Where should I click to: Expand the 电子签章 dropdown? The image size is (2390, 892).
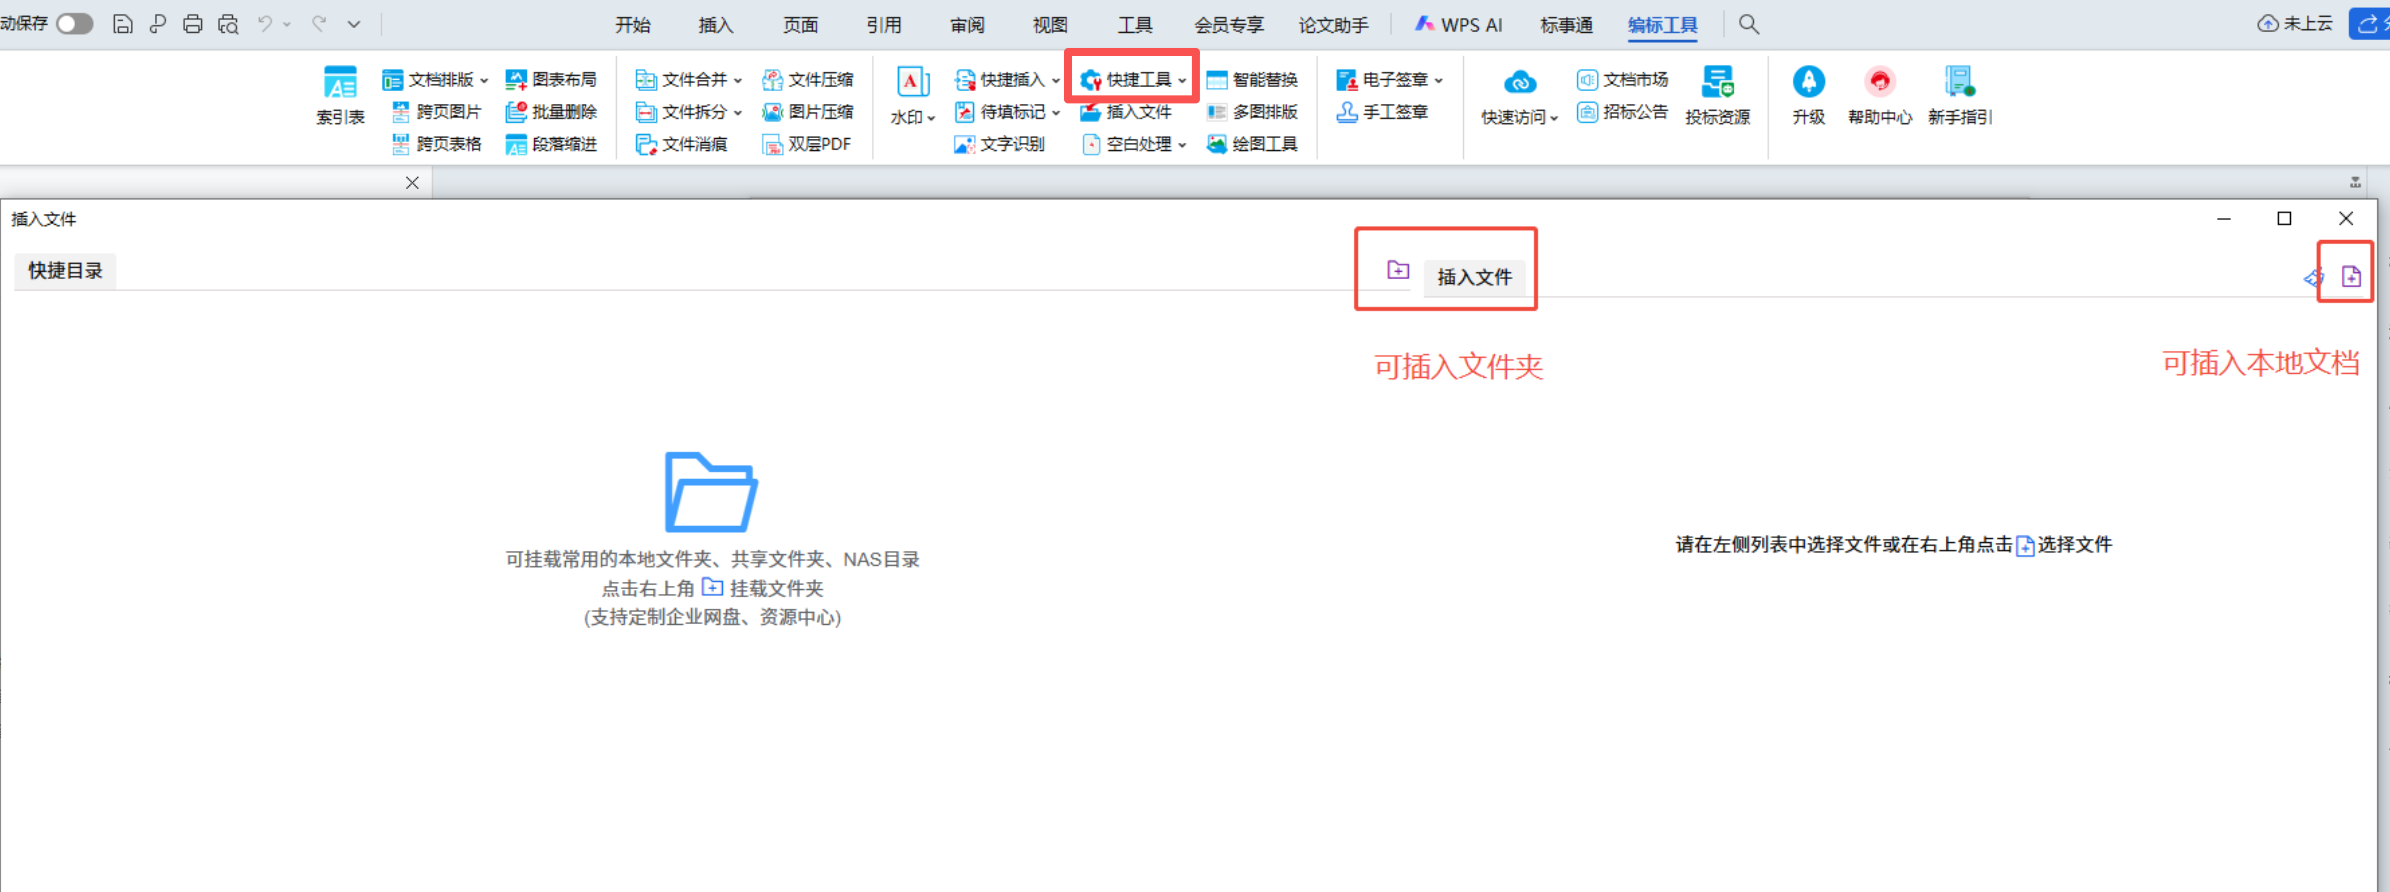1439,80
